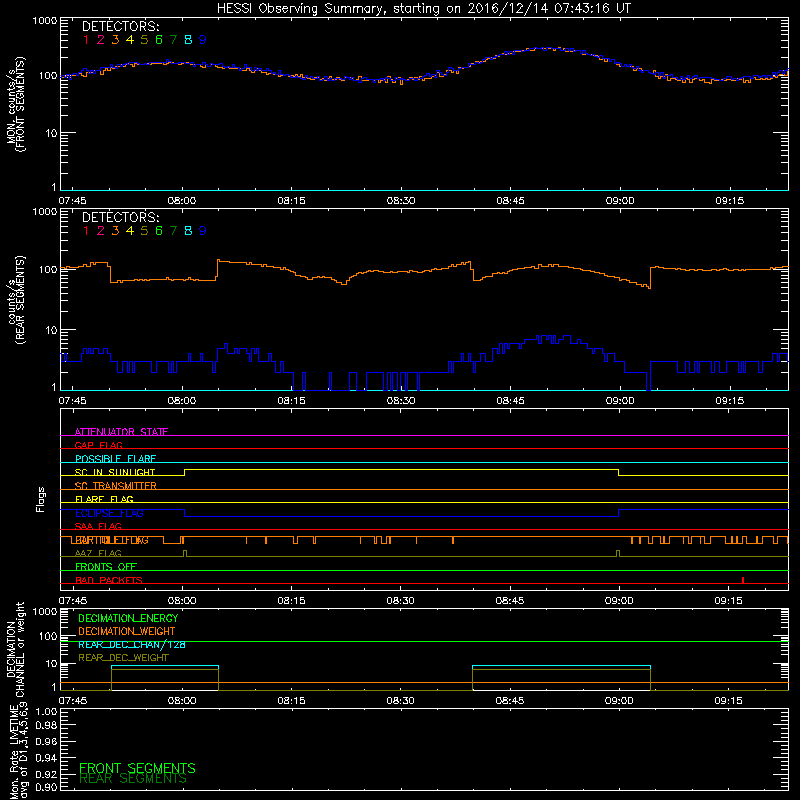Image resolution: width=800 pixels, height=800 pixels.
Task: Click the 0.94 livetime y-axis value
Action: point(47,757)
